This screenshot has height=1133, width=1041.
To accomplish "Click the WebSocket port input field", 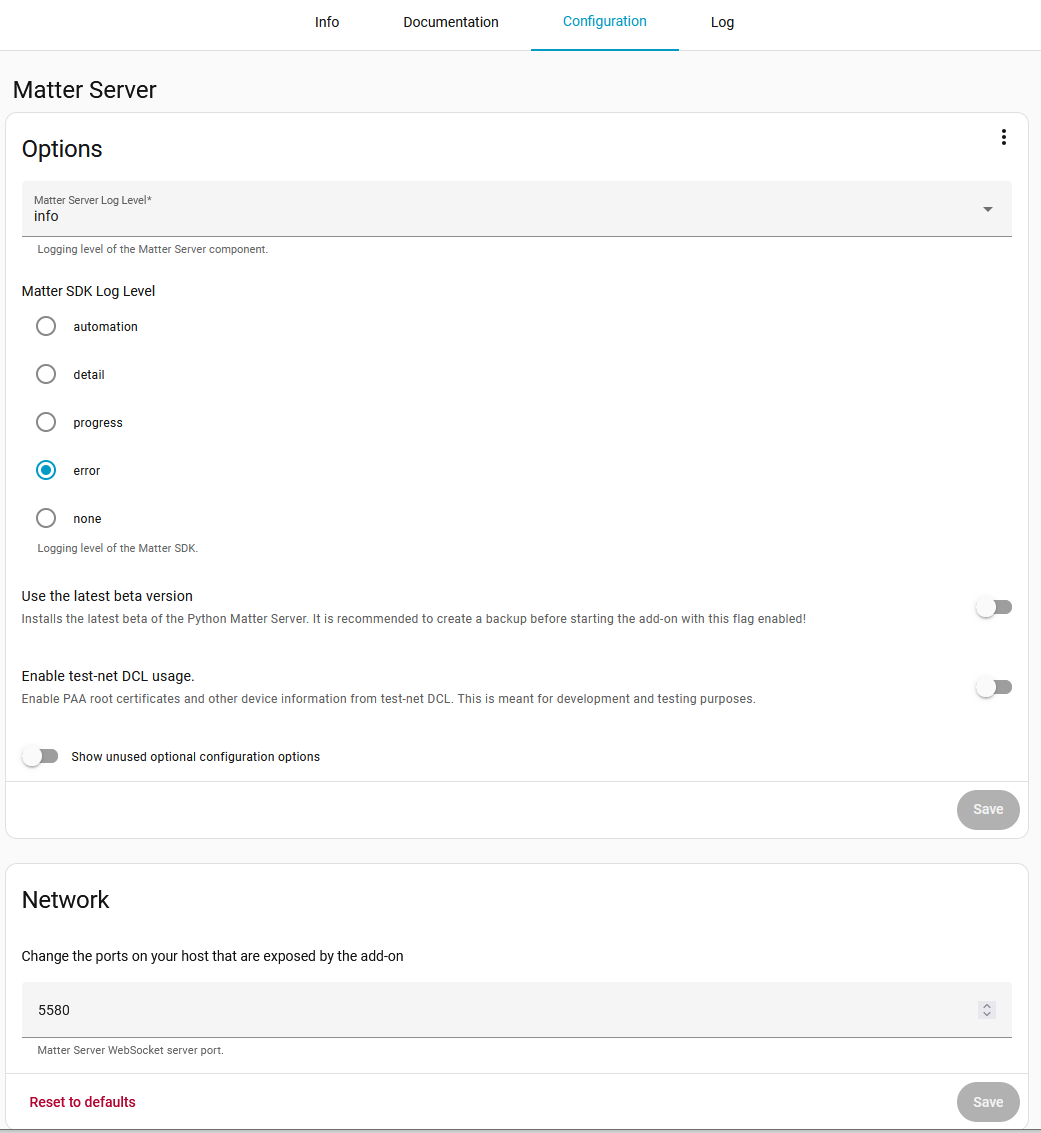I will click(400, 1010).
